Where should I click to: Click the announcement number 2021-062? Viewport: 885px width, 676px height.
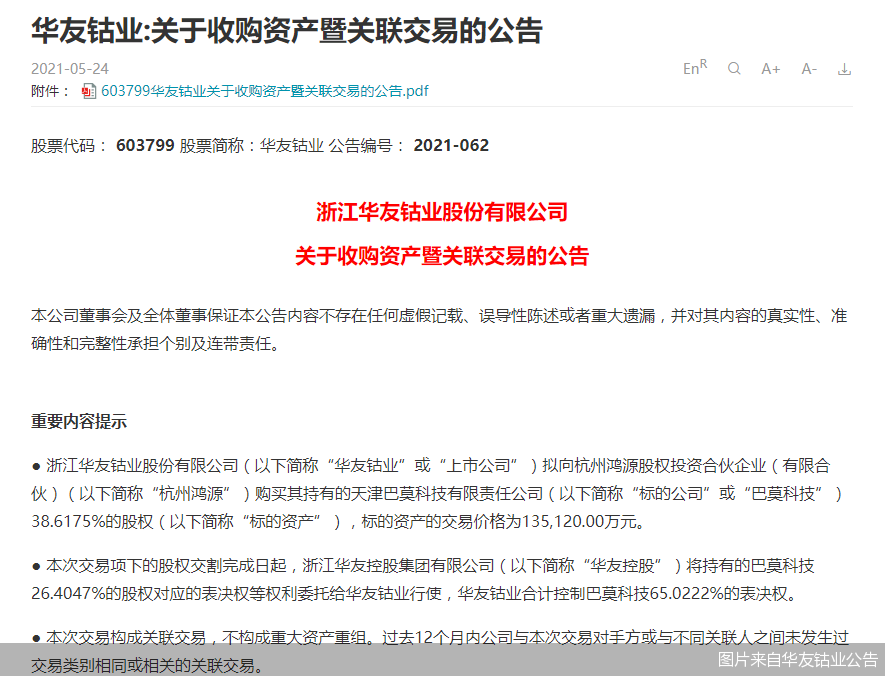(451, 146)
